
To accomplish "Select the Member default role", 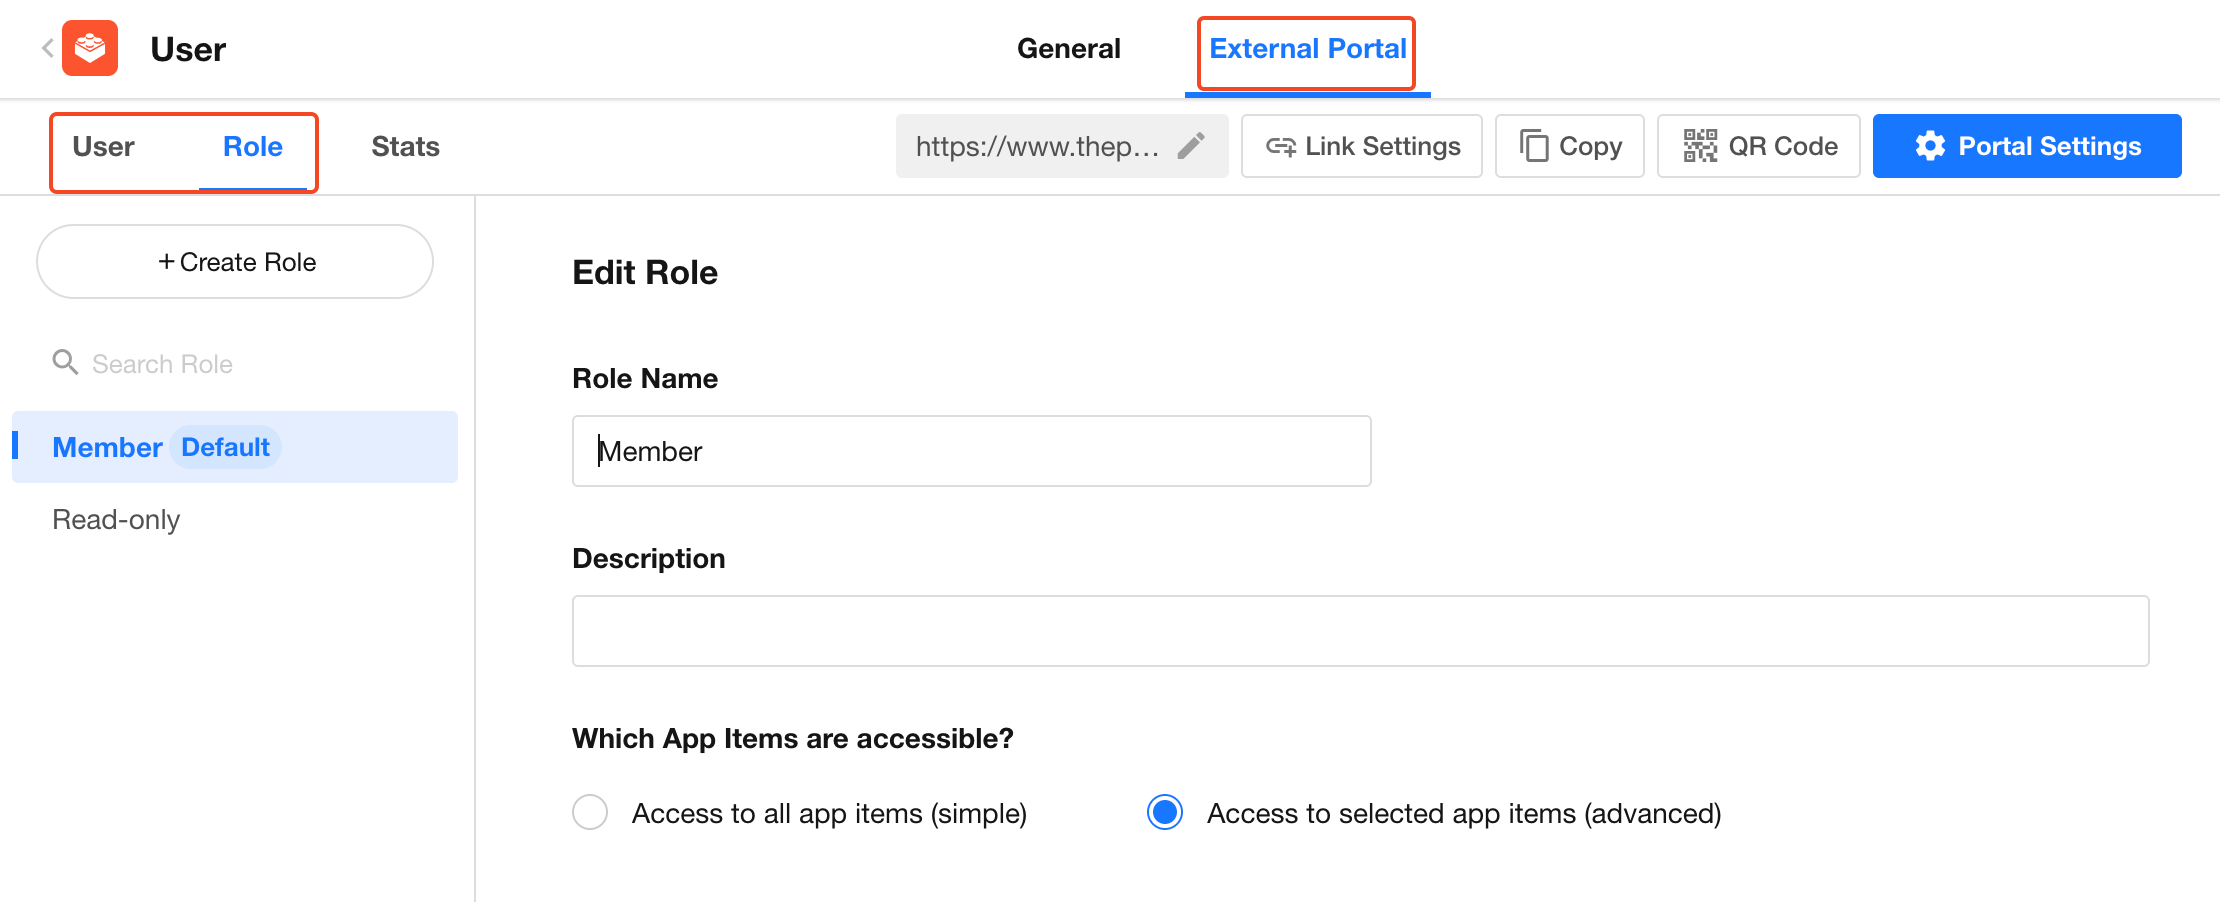I will tap(108, 447).
